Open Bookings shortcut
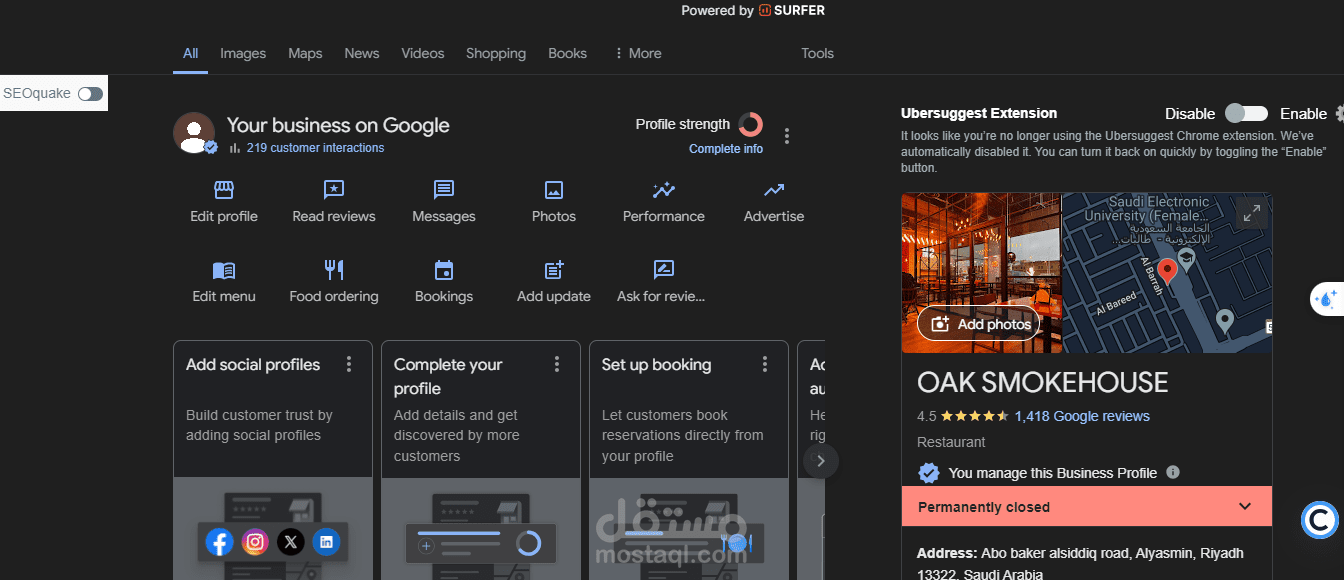The width and height of the screenshot is (1344, 580). click(x=444, y=282)
